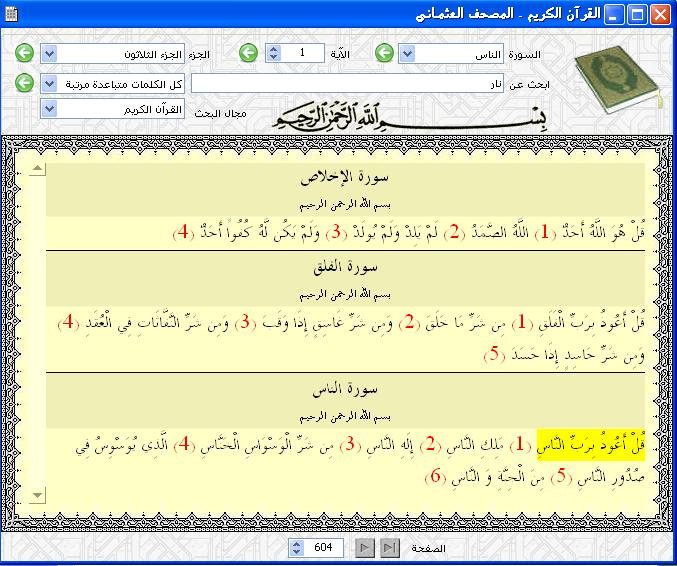Viewport: 677px width, 566px height.
Task: Click the سورة الفلق heading
Action: point(345,268)
